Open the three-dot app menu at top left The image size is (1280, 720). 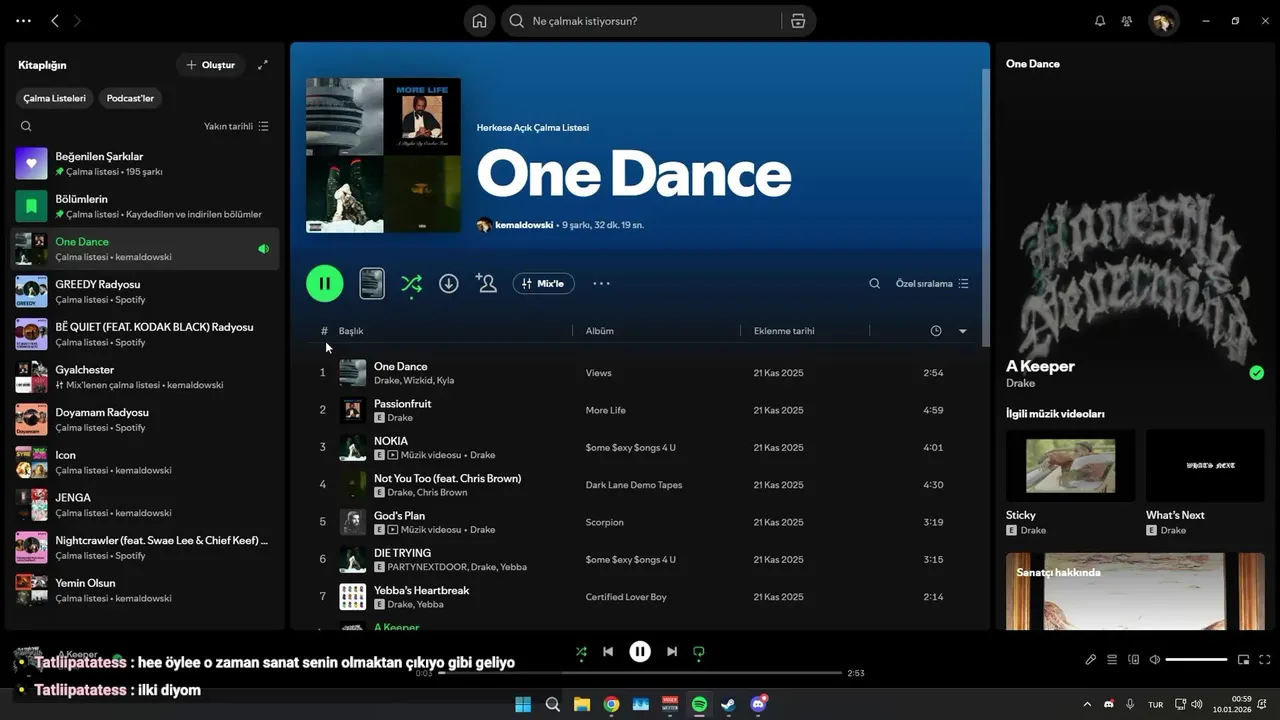pos(24,21)
